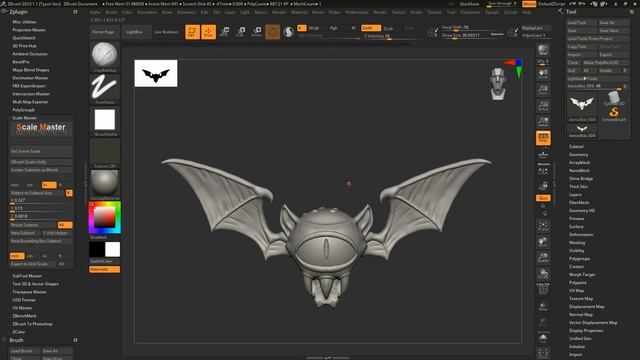Open the Transform menu
Screen dimensions: 640x360
(x=470, y=12)
